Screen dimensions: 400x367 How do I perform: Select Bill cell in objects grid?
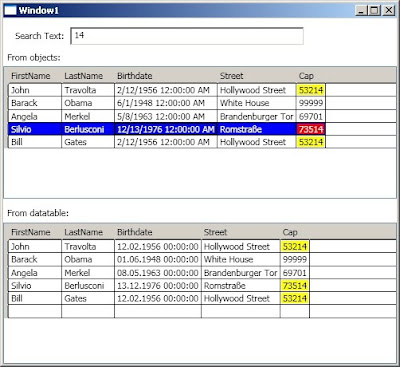35,142
